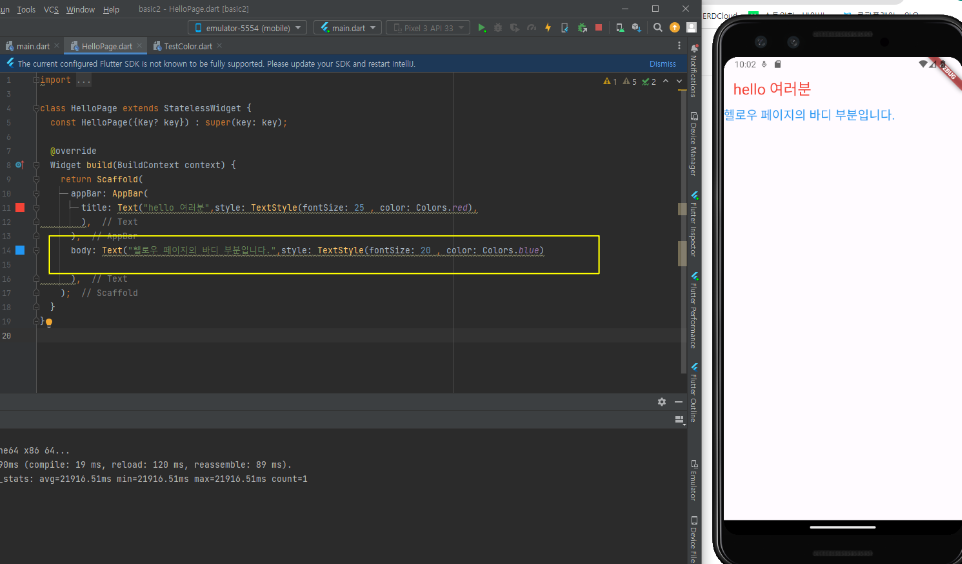Viewport: 962px width, 564px height.
Task: Open the Emulator side panel
Action: tap(694, 480)
